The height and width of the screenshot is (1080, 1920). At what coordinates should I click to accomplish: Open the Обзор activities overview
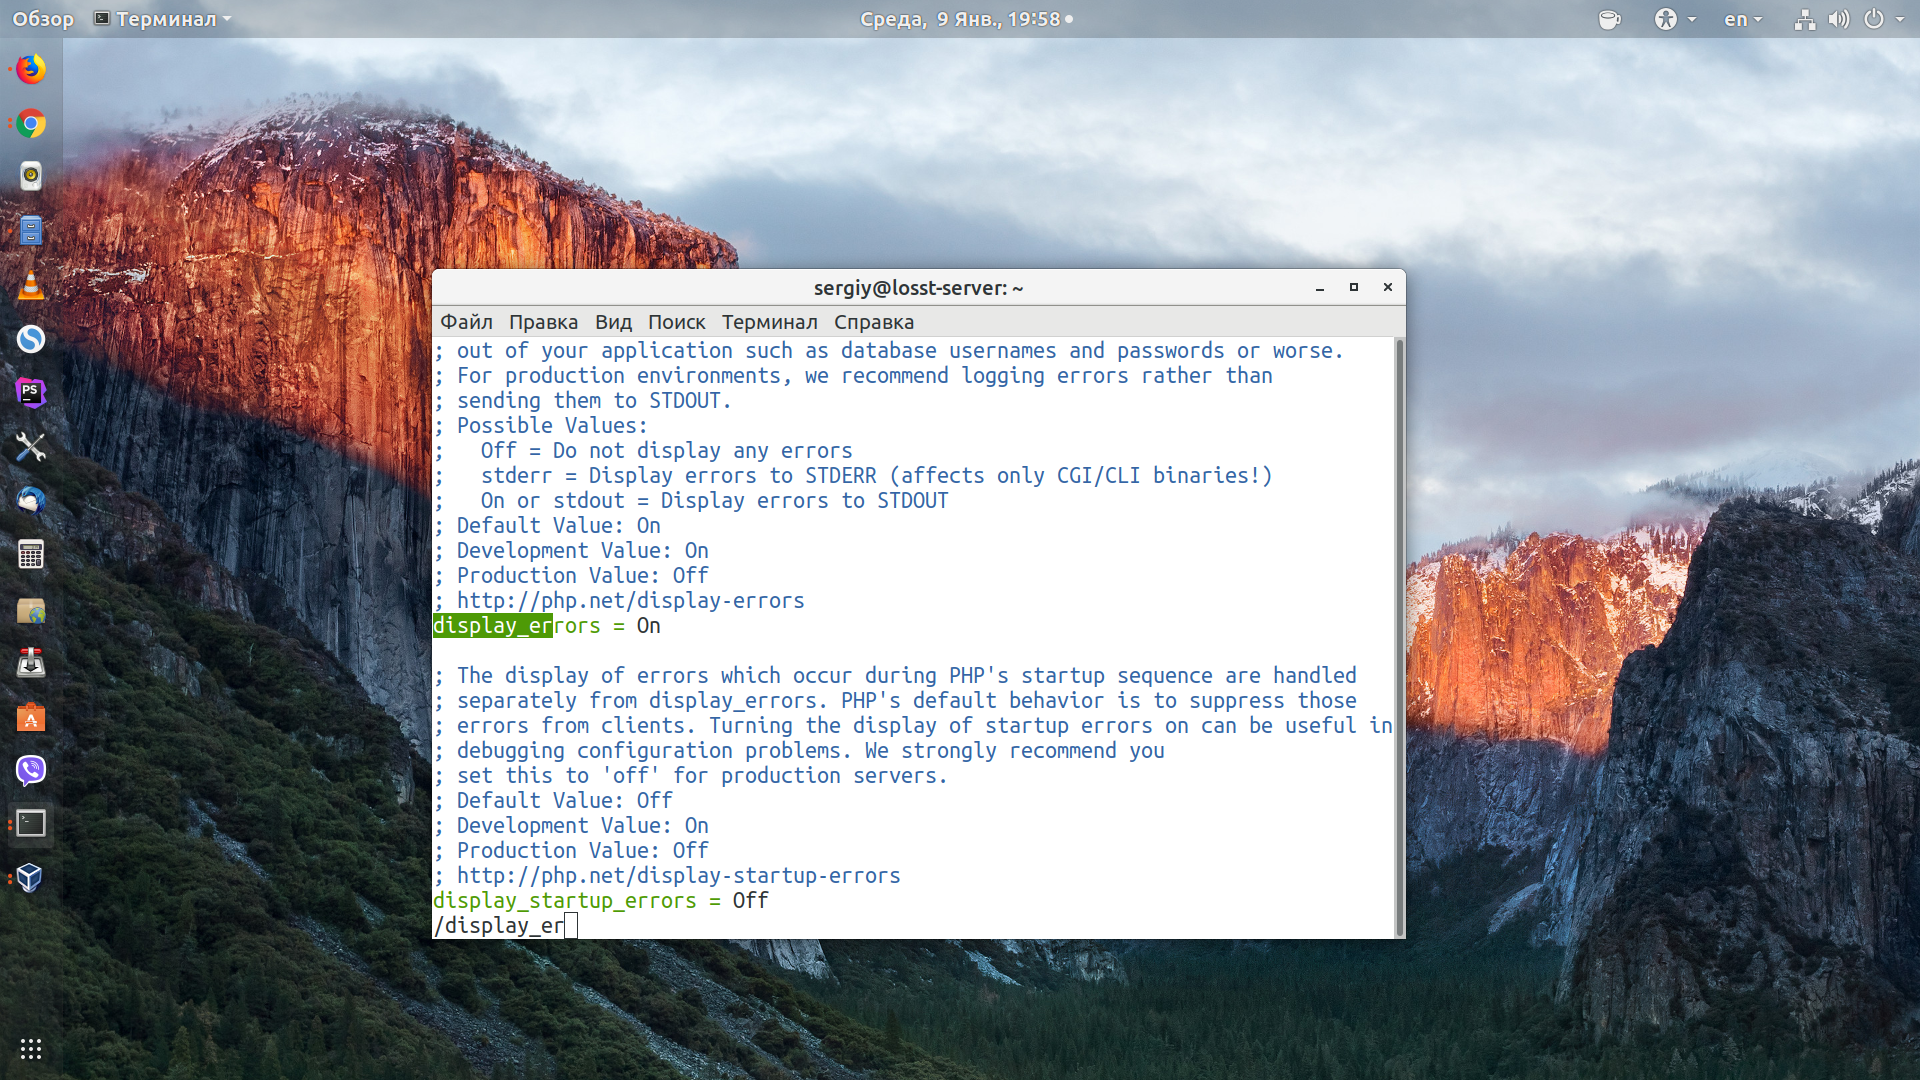(x=43, y=19)
